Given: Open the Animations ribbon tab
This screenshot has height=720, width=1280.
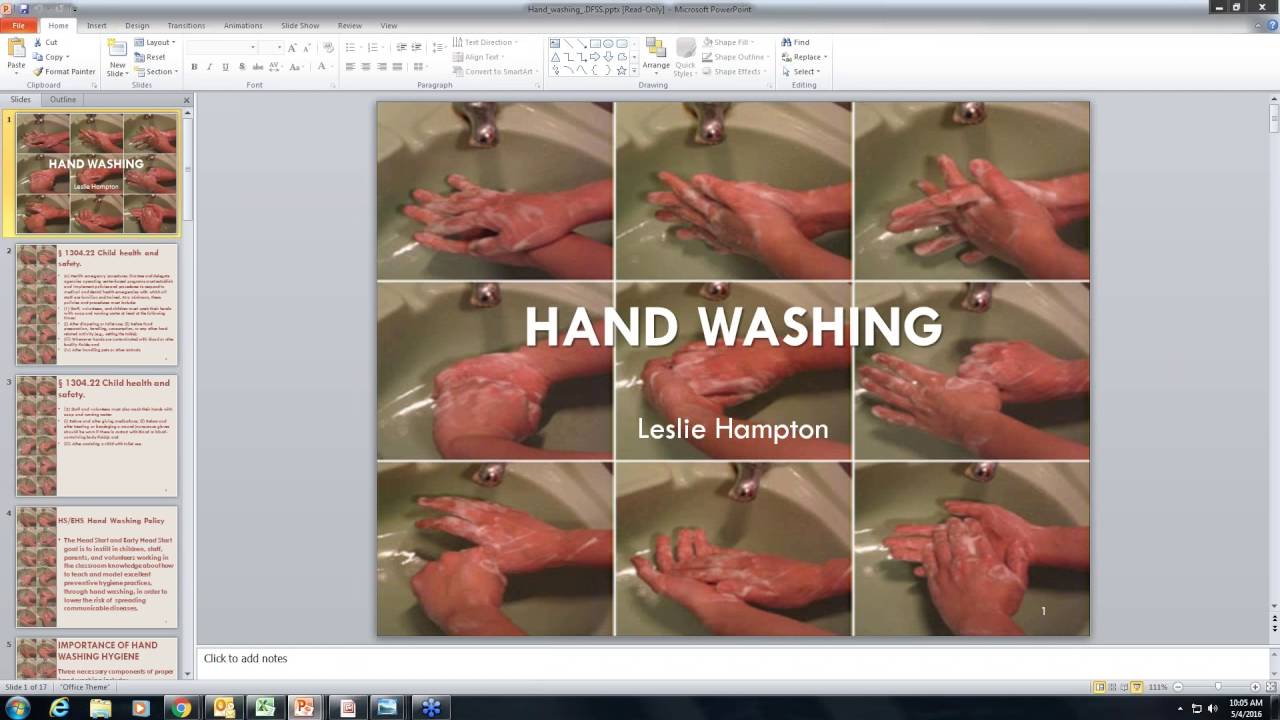Looking at the screenshot, I should 243,25.
